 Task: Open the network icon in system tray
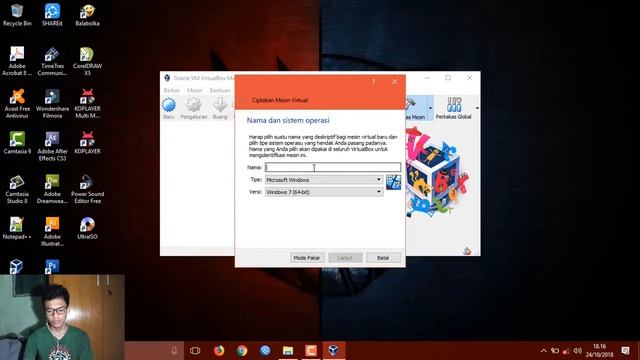566,351
